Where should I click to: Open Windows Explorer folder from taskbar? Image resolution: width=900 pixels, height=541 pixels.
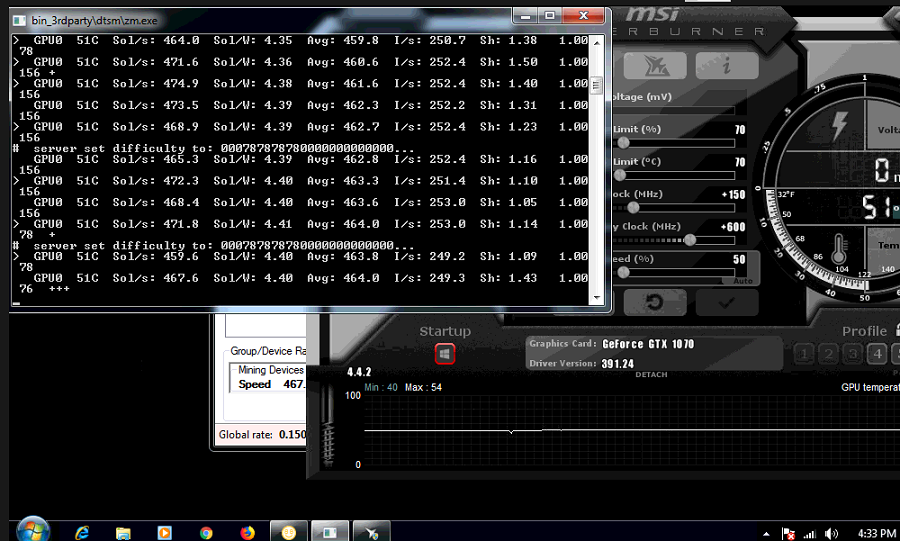point(123,533)
